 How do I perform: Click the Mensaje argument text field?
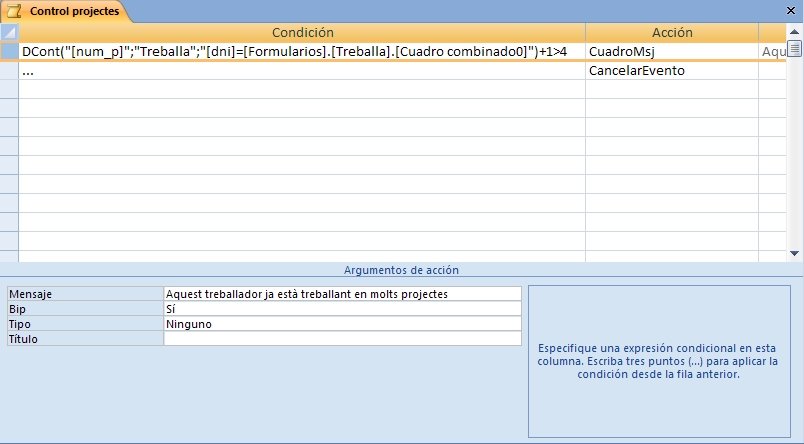(x=342, y=294)
